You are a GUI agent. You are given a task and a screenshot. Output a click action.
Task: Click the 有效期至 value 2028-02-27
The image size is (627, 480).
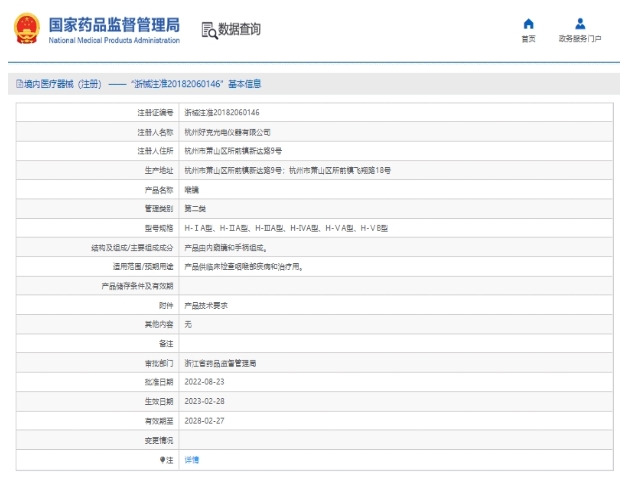point(205,421)
